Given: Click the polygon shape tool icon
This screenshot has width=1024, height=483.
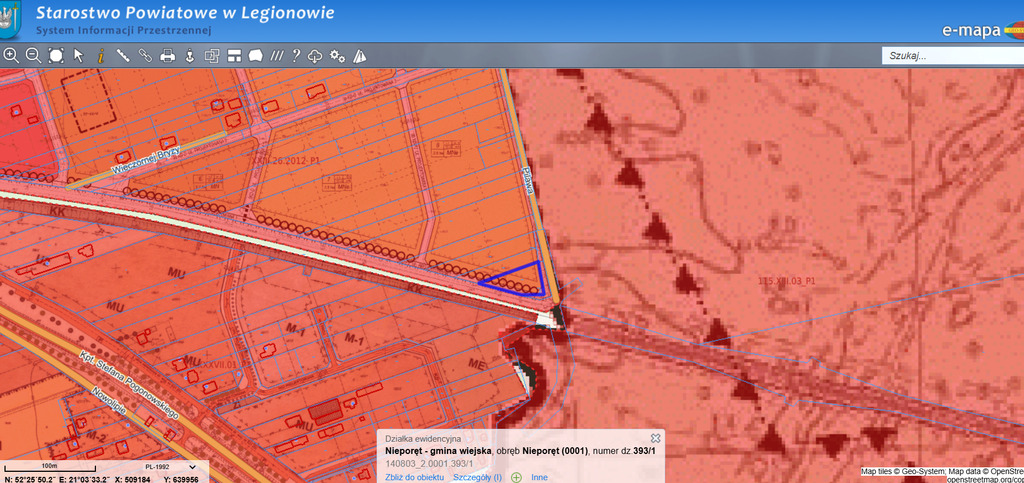Looking at the screenshot, I should coord(255,56).
